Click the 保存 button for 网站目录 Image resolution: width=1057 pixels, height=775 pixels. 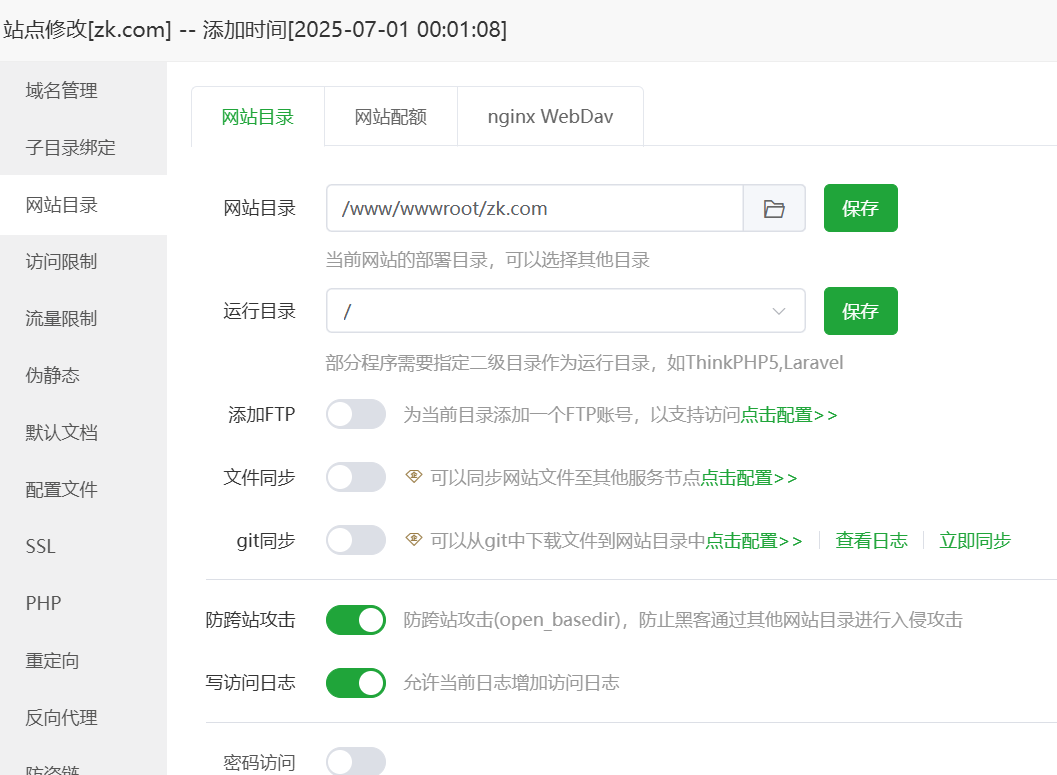click(x=860, y=207)
